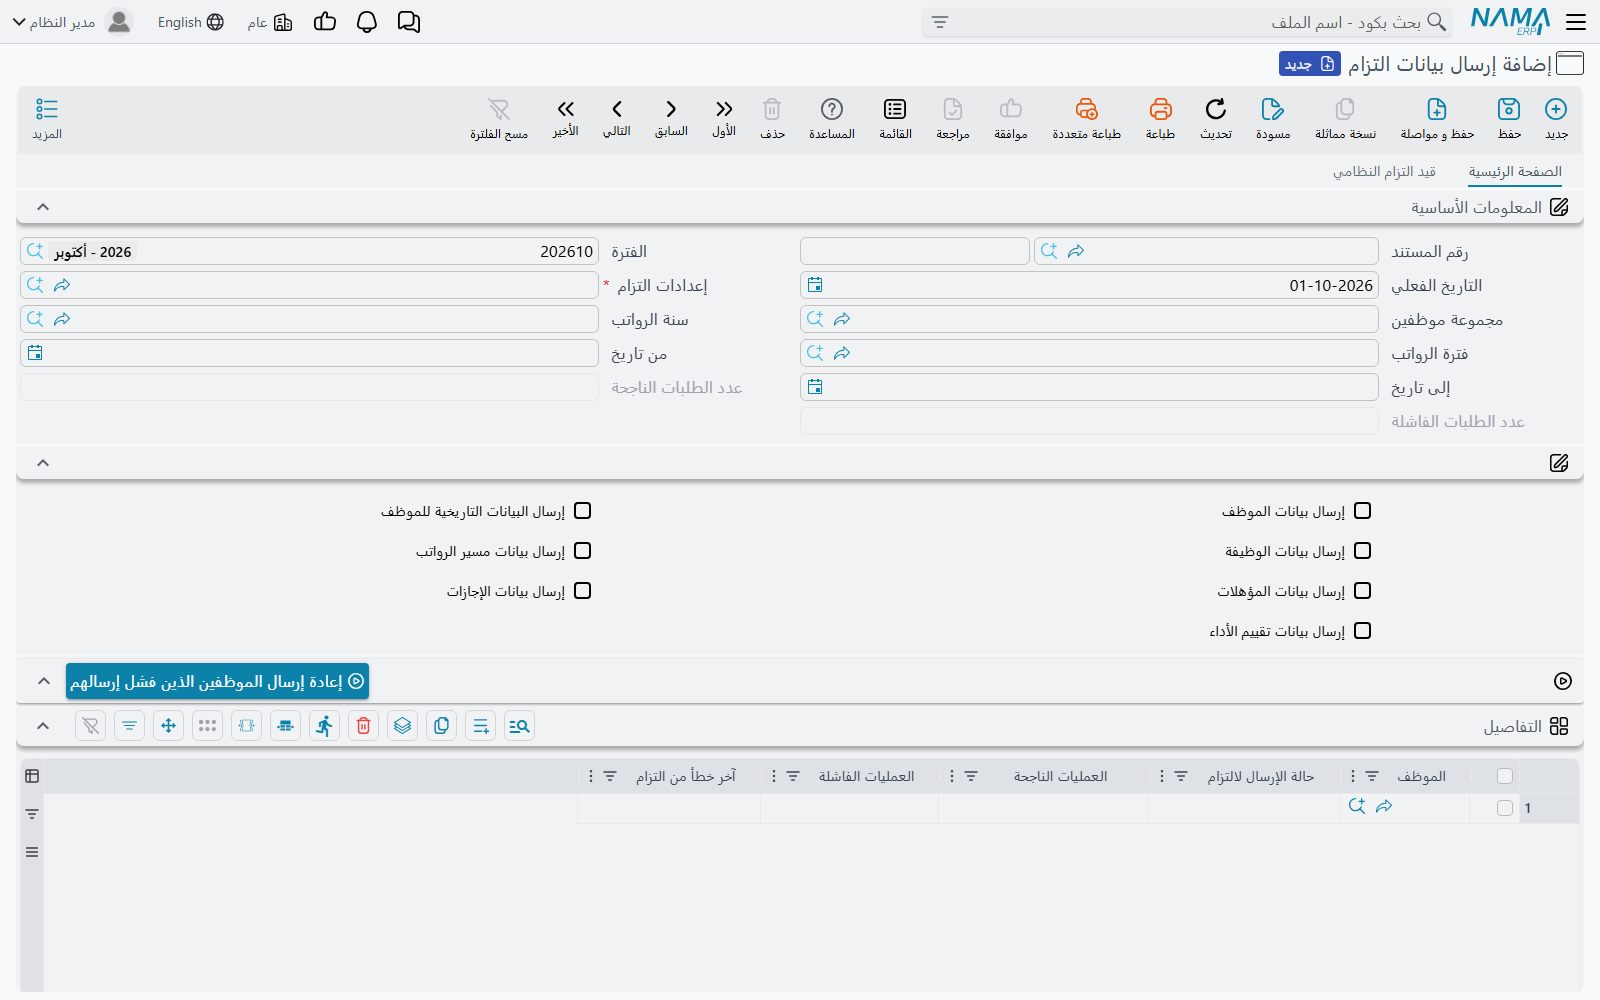
Task: Tick إرسال بيانات المؤهلات checkbox
Action: coord(1362,591)
